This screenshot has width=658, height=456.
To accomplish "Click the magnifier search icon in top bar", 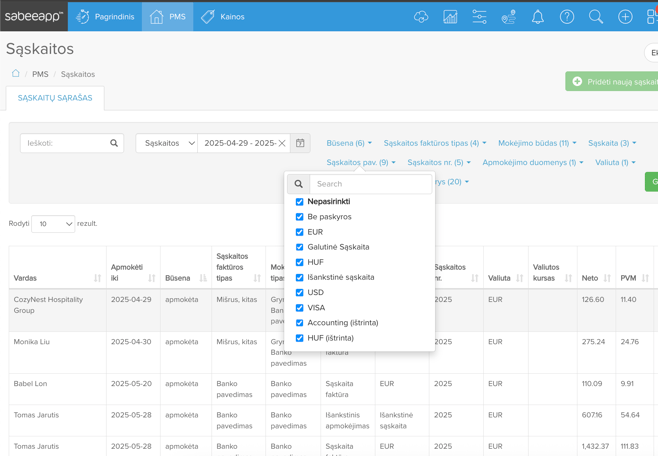I will pyautogui.click(x=596, y=17).
